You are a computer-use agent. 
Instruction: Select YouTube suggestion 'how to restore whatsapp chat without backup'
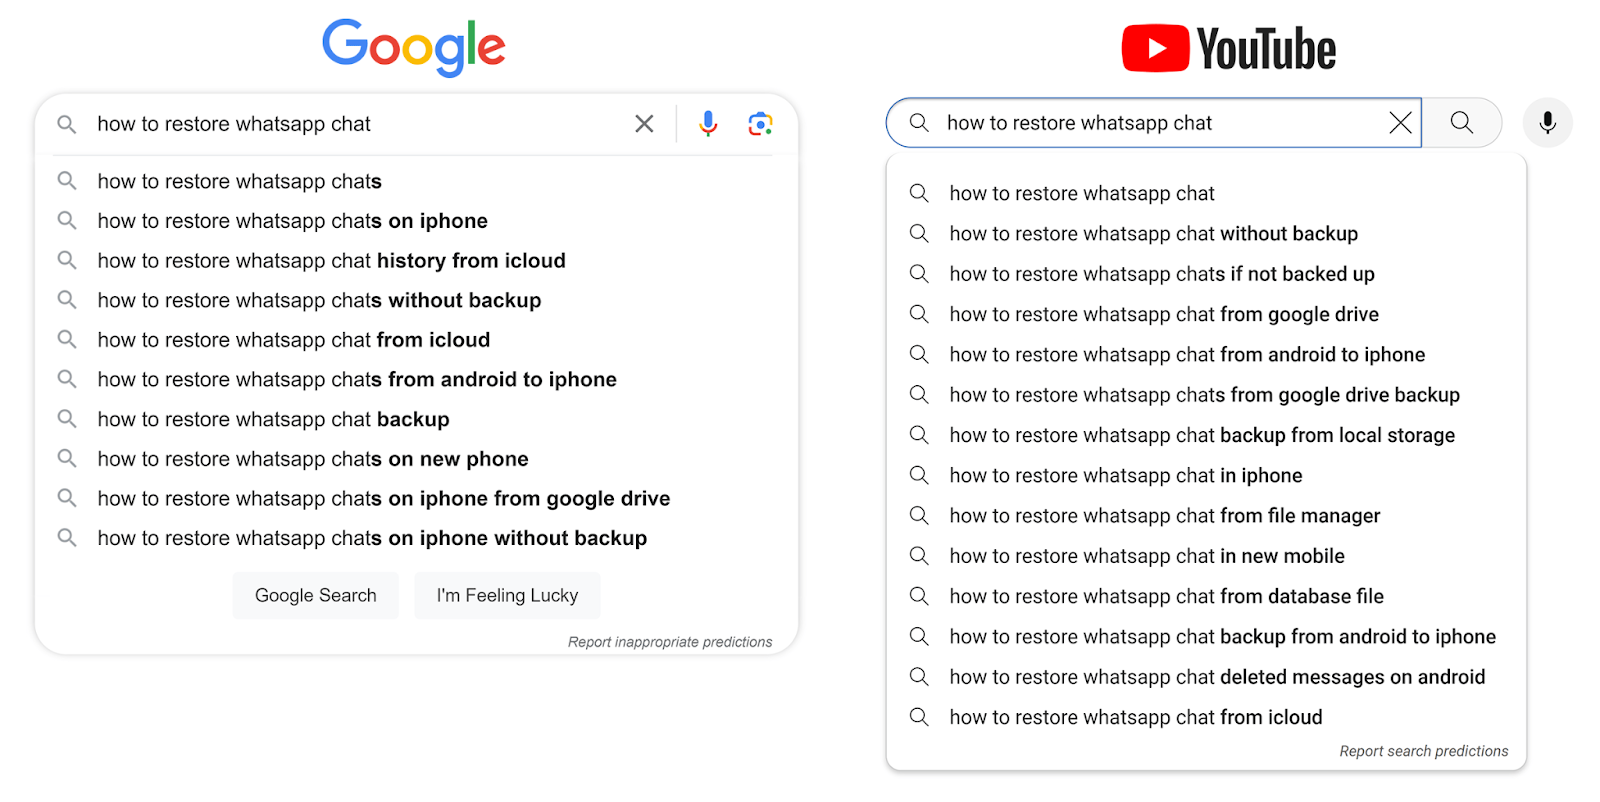[1153, 233]
